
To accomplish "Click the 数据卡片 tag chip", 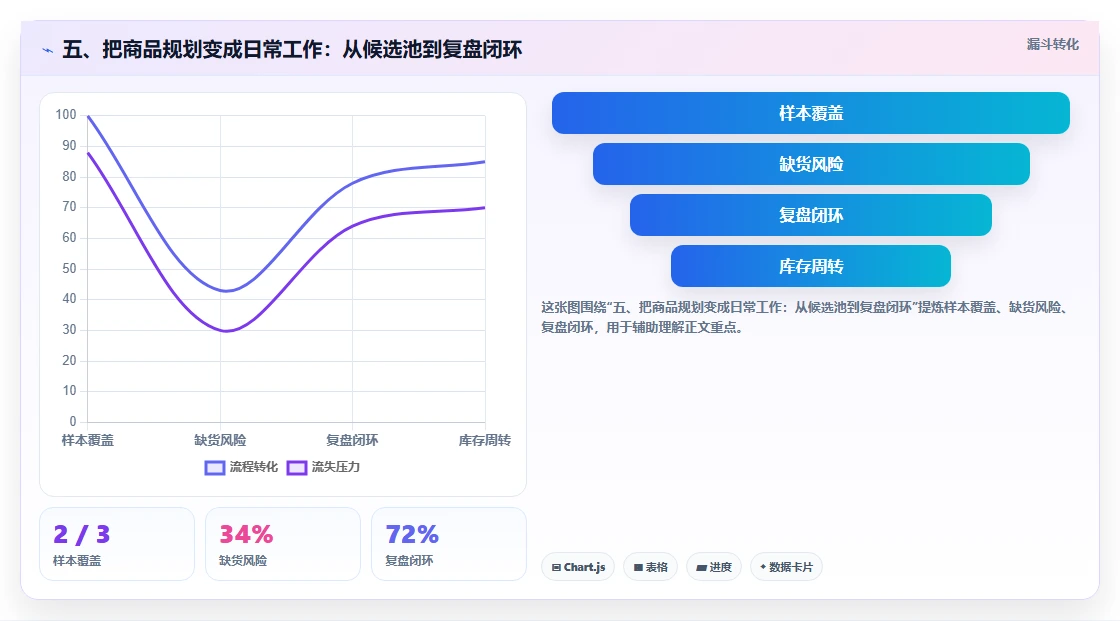I will click(786, 567).
